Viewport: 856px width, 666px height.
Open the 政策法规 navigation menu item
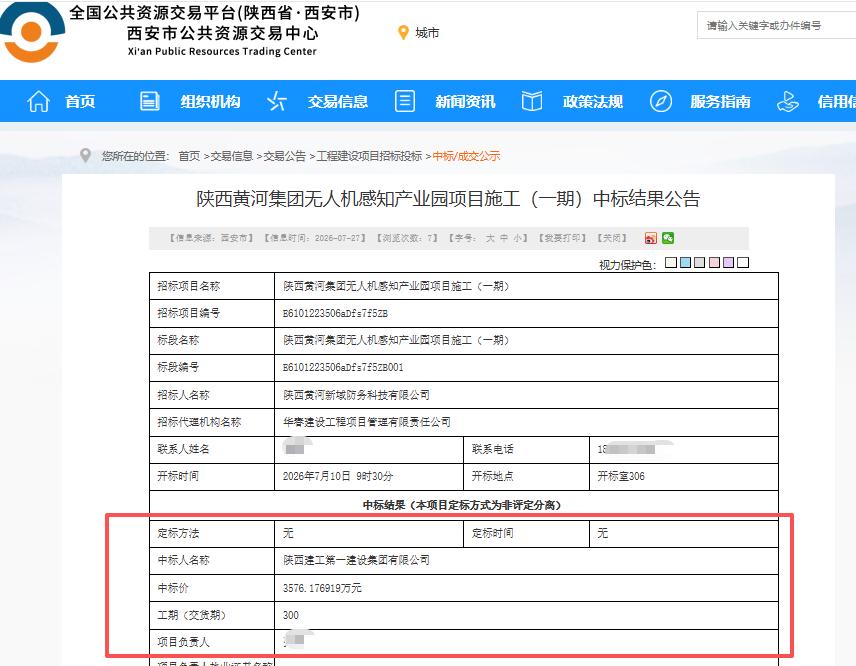coord(593,102)
